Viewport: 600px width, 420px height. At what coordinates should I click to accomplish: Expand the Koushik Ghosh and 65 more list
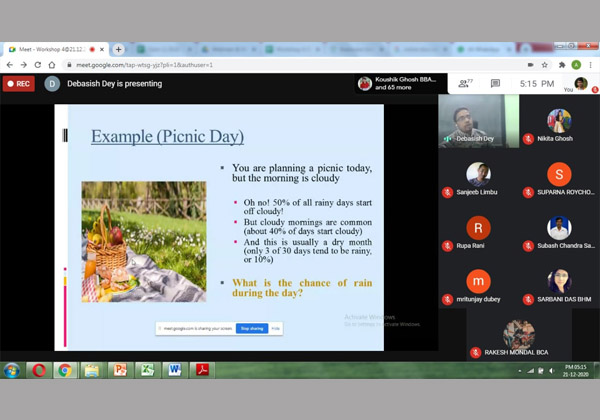pyautogui.click(x=400, y=84)
